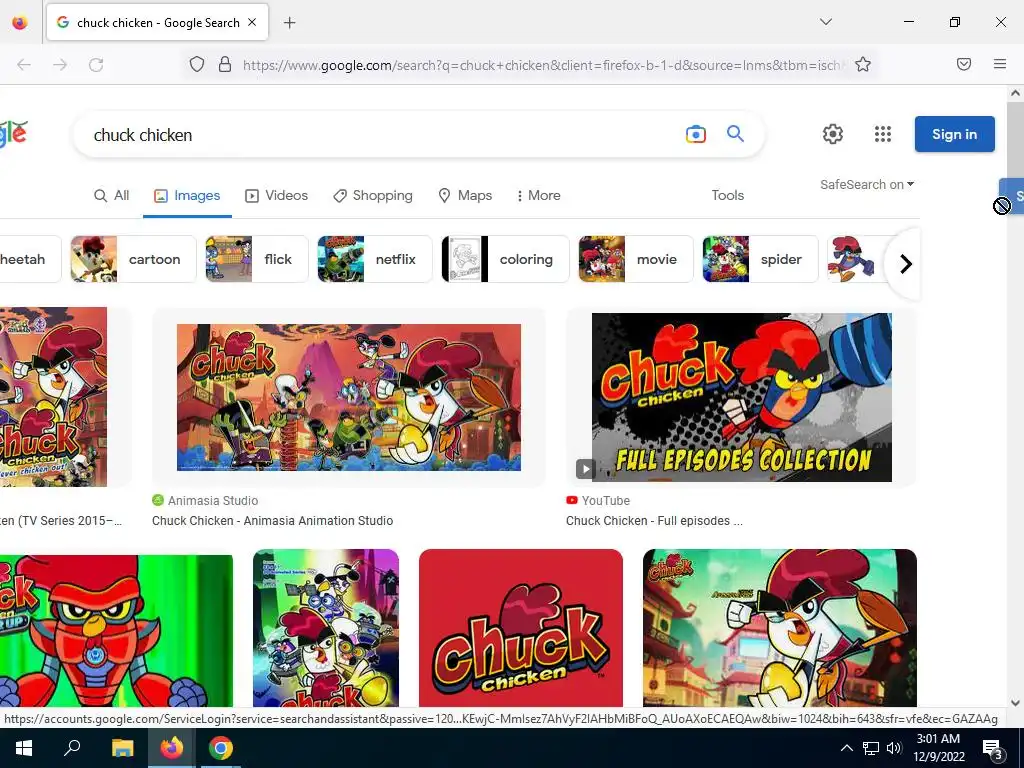This screenshot has height=768, width=1024.
Task: Click the play badge on the YouTube thumbnail
Action: (x=585, y=468)
